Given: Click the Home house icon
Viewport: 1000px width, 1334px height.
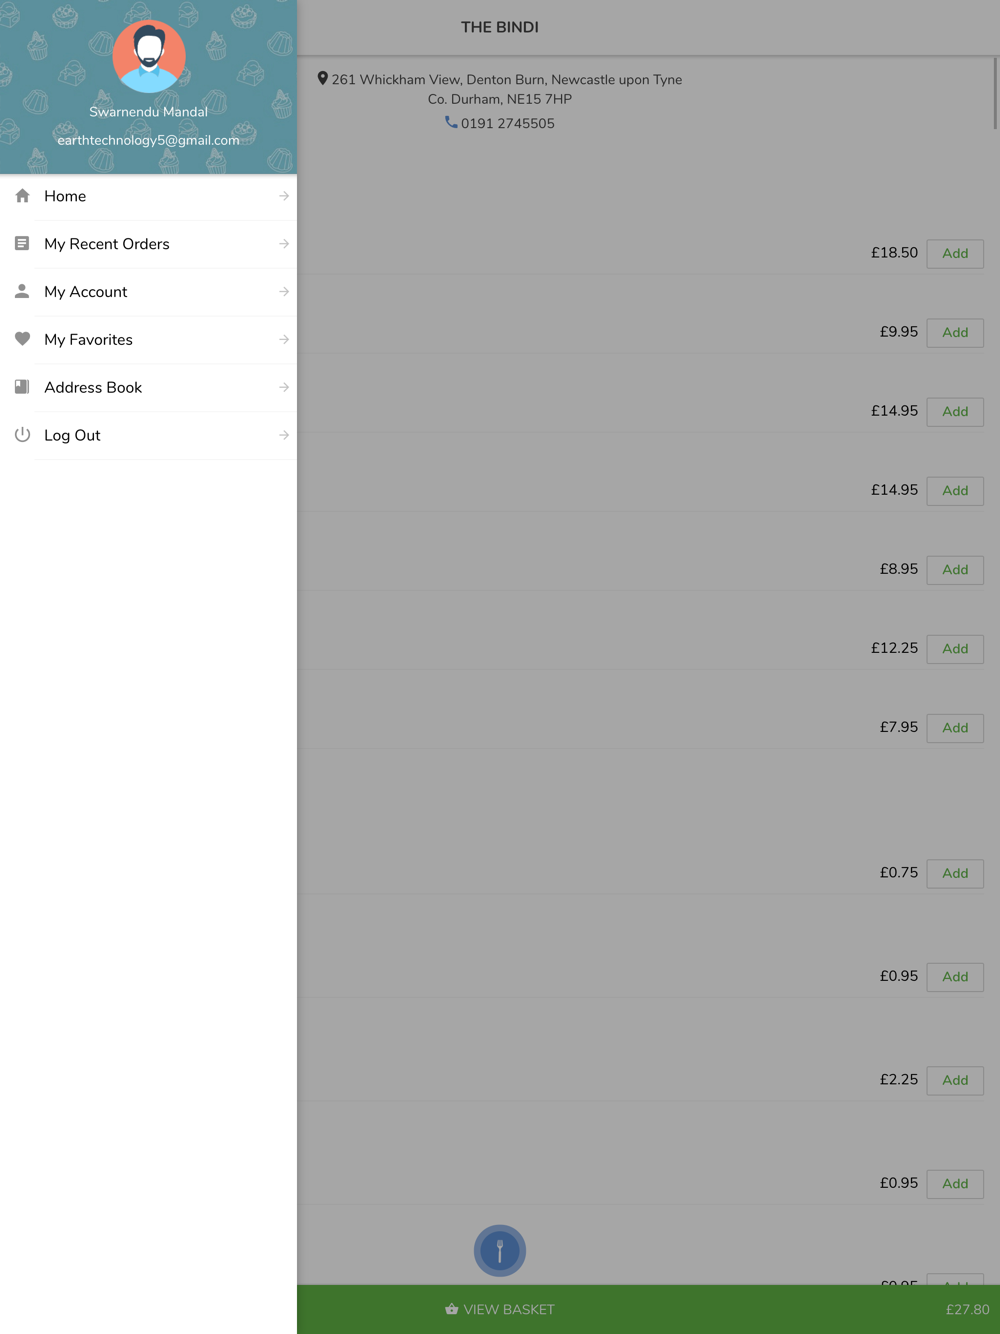Looking at the screenshot, I should click(x=22, y=196).
